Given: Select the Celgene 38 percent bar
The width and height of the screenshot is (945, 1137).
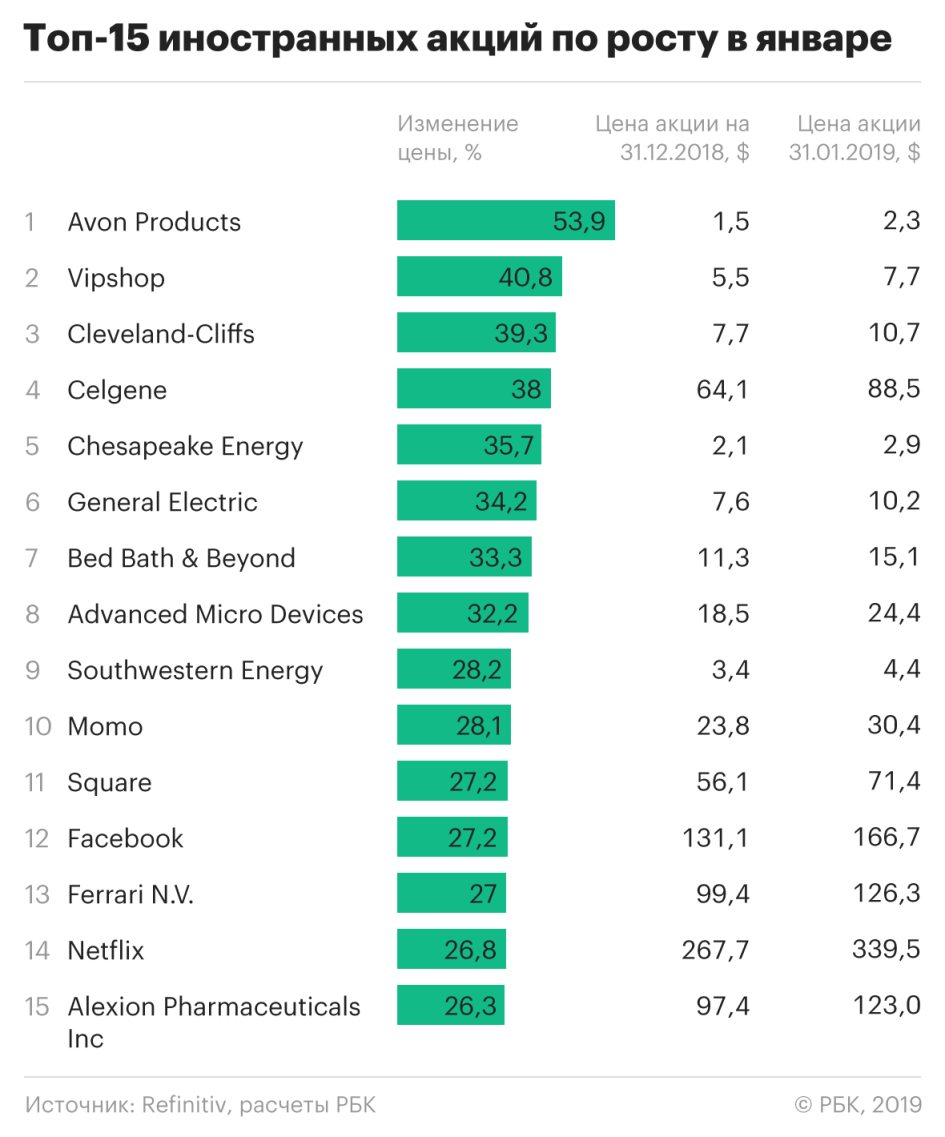Looking at the screenshot, I should click(x=474, y=389).
